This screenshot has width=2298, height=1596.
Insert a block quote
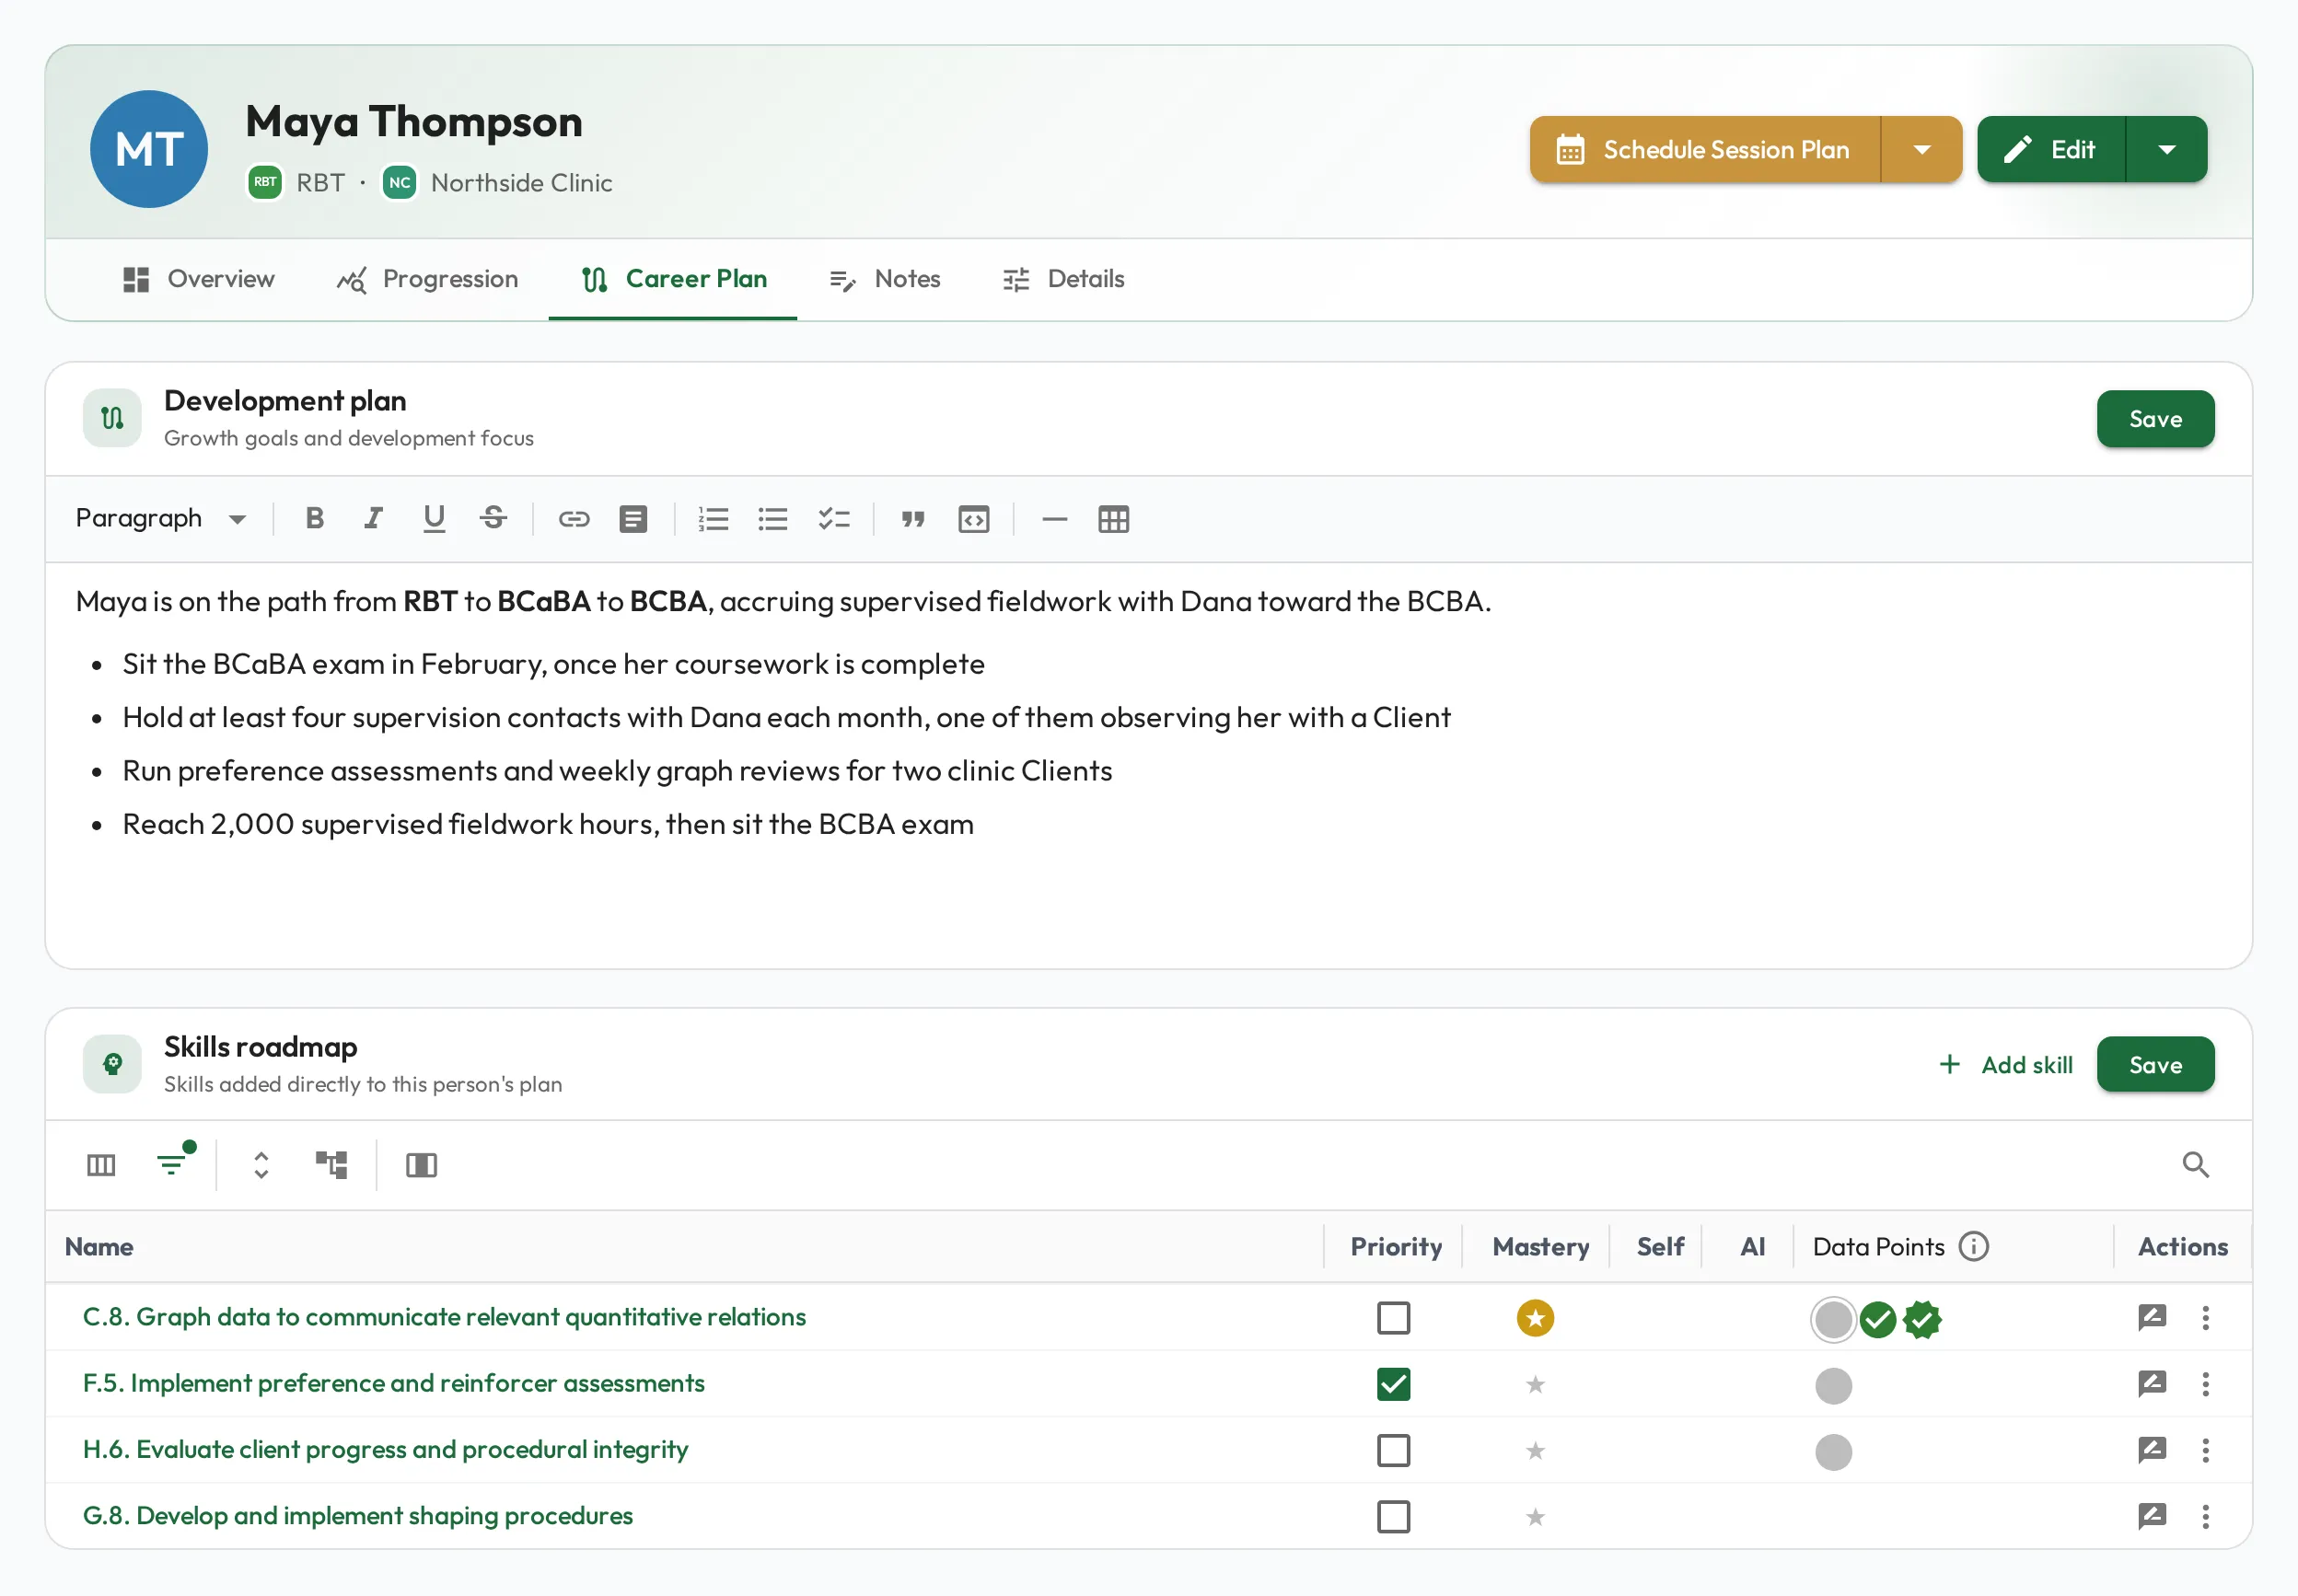[913, 518]
